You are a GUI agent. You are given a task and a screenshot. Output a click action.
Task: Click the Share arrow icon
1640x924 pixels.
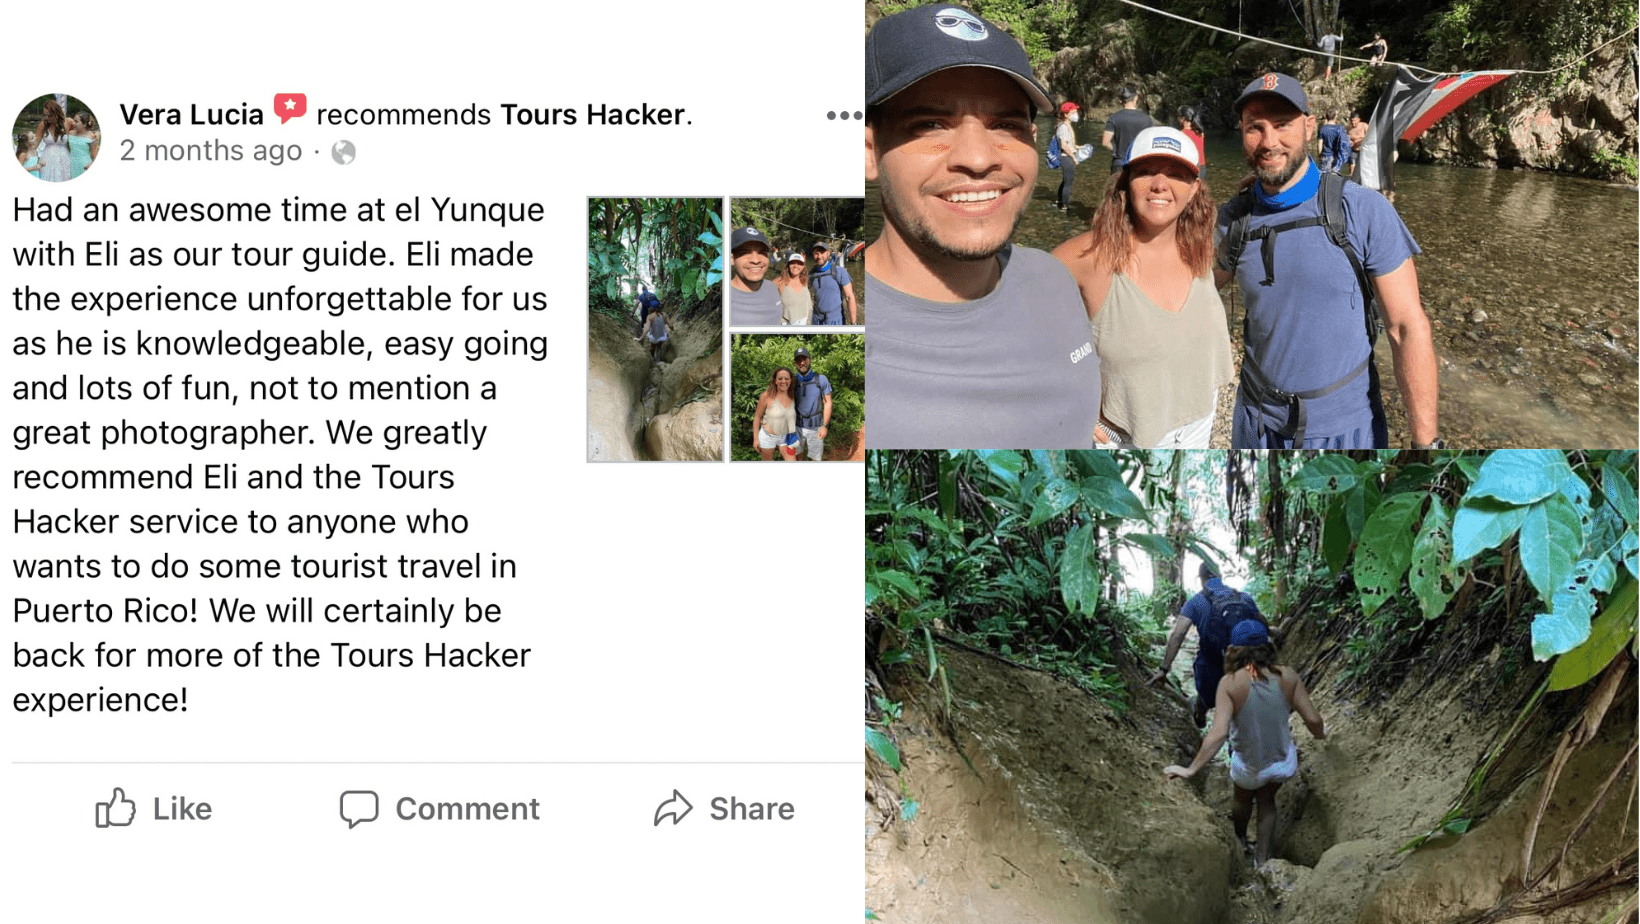[x=673, y=808]
